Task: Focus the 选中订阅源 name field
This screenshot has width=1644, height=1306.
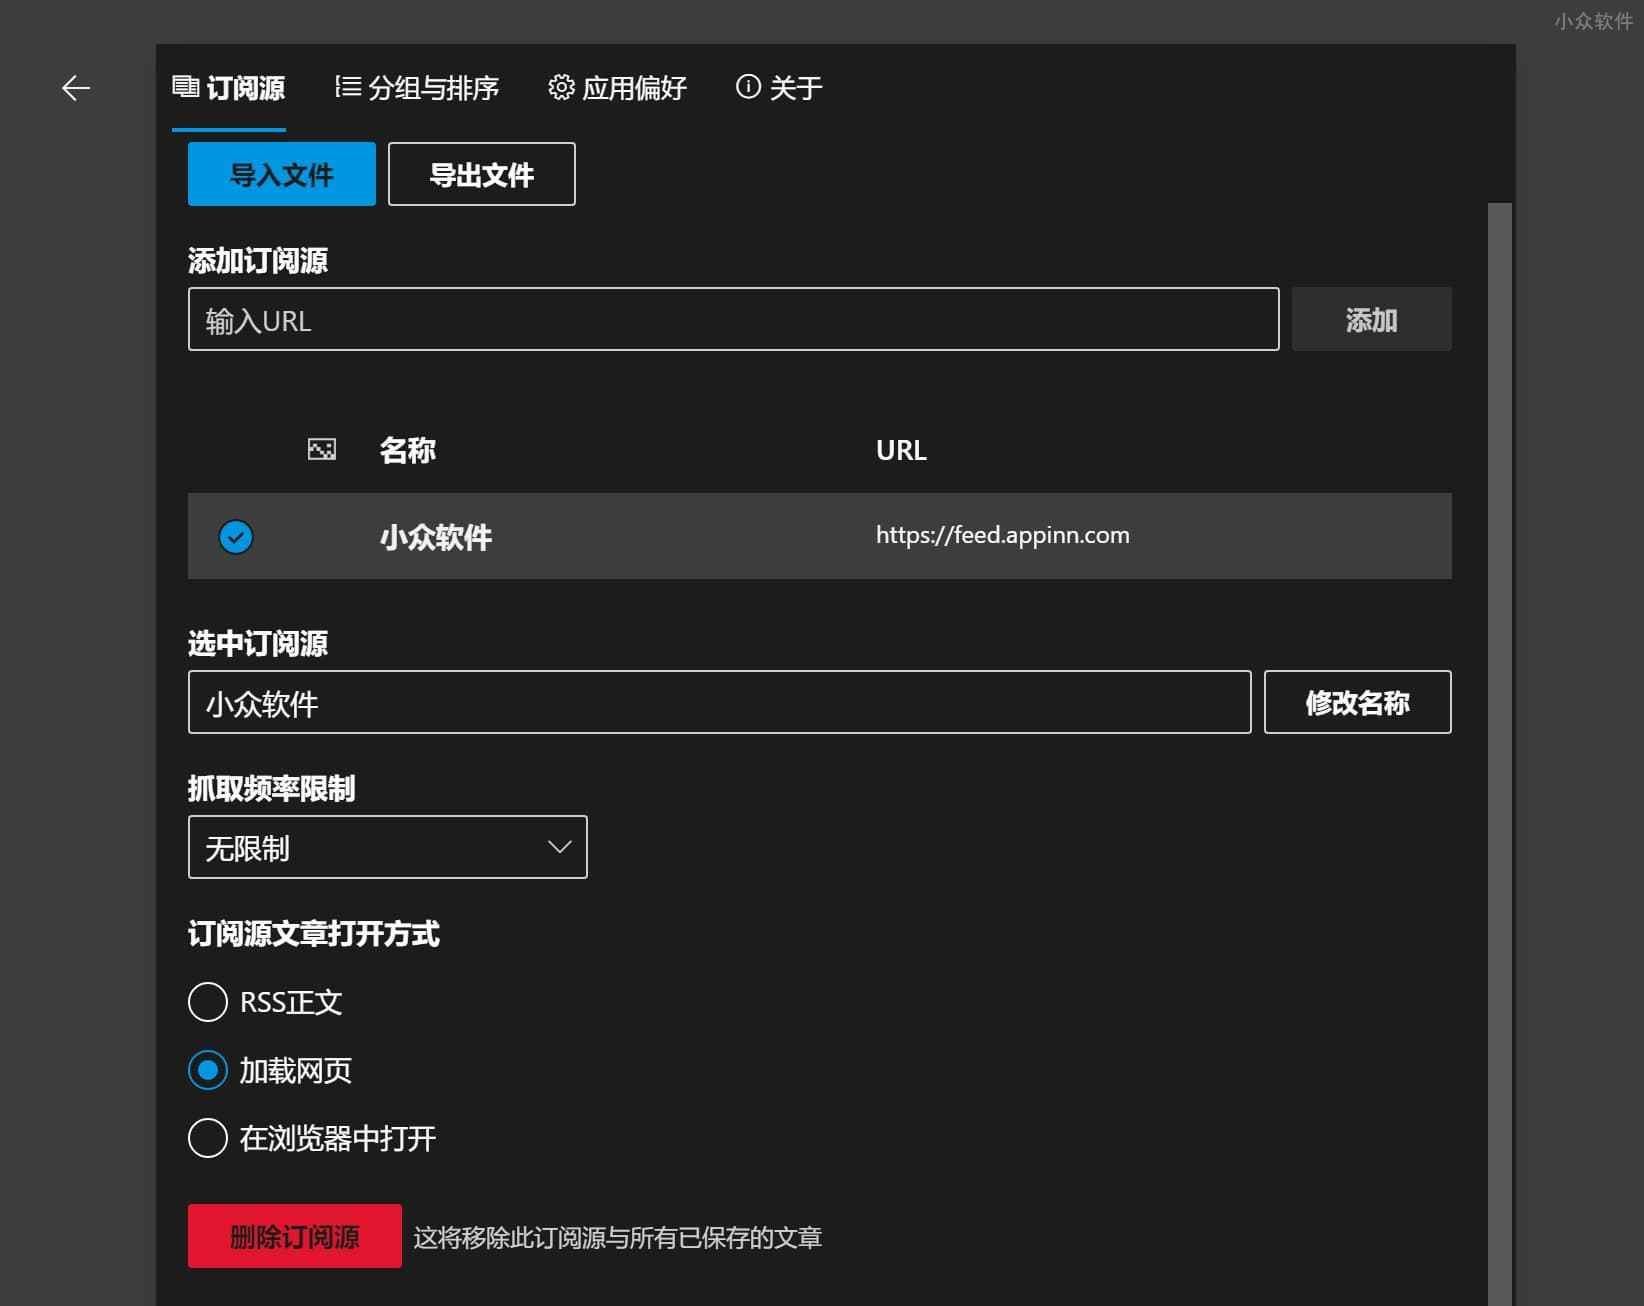Action: (x=720, y=702)
